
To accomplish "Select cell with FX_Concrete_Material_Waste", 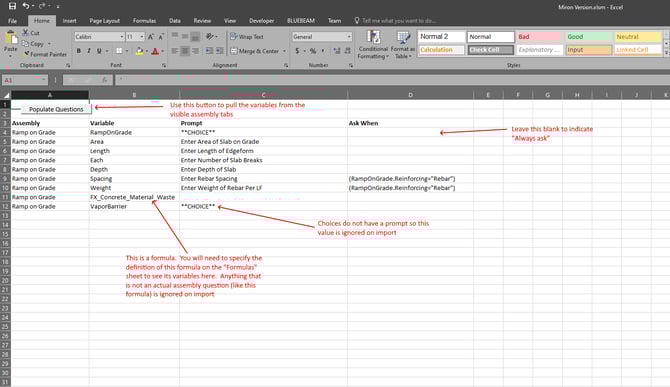I will point(134,197).
